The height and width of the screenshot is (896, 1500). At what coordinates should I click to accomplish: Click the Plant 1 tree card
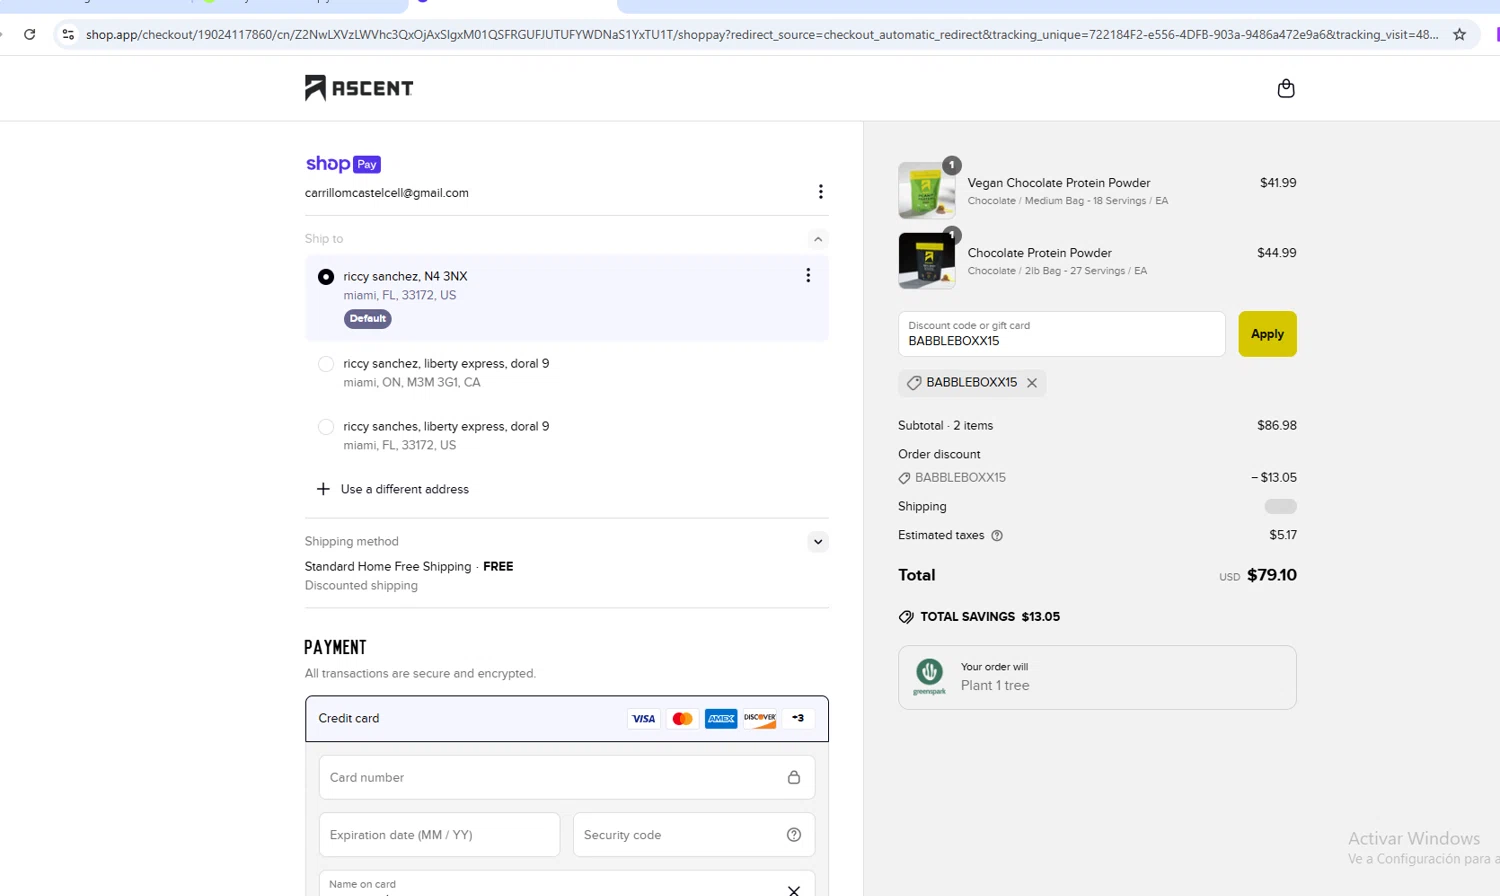click(1097, 677)
